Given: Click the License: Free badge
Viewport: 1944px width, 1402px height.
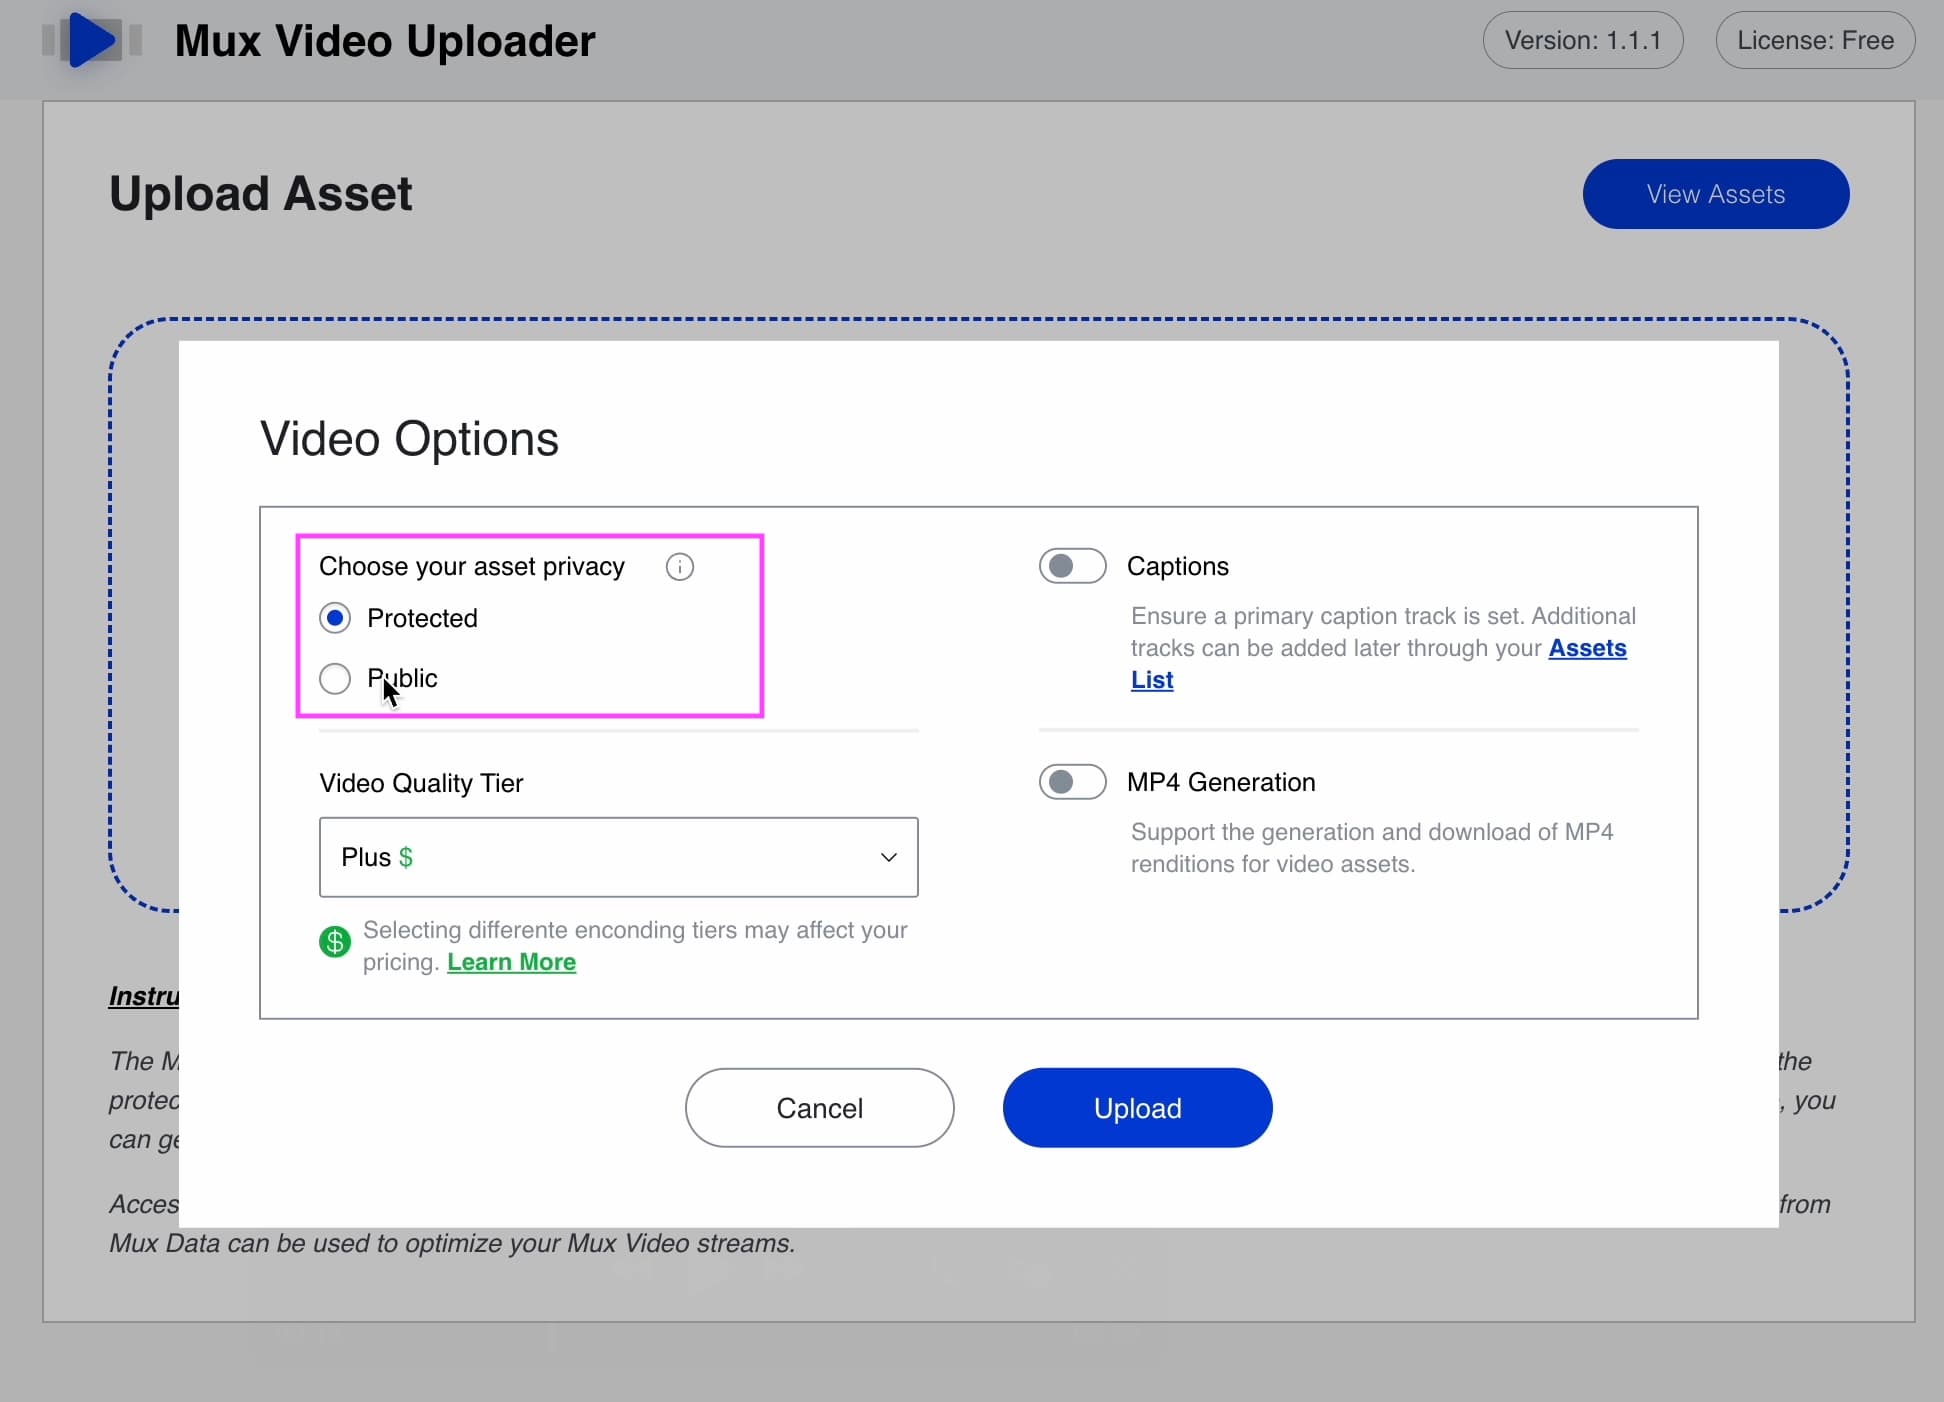Looking at the screenshot, I should click(1814, 40).
